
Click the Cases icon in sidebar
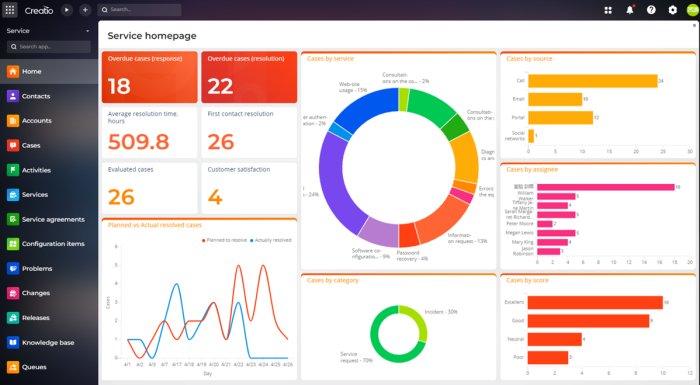click(x=13, y=145)
